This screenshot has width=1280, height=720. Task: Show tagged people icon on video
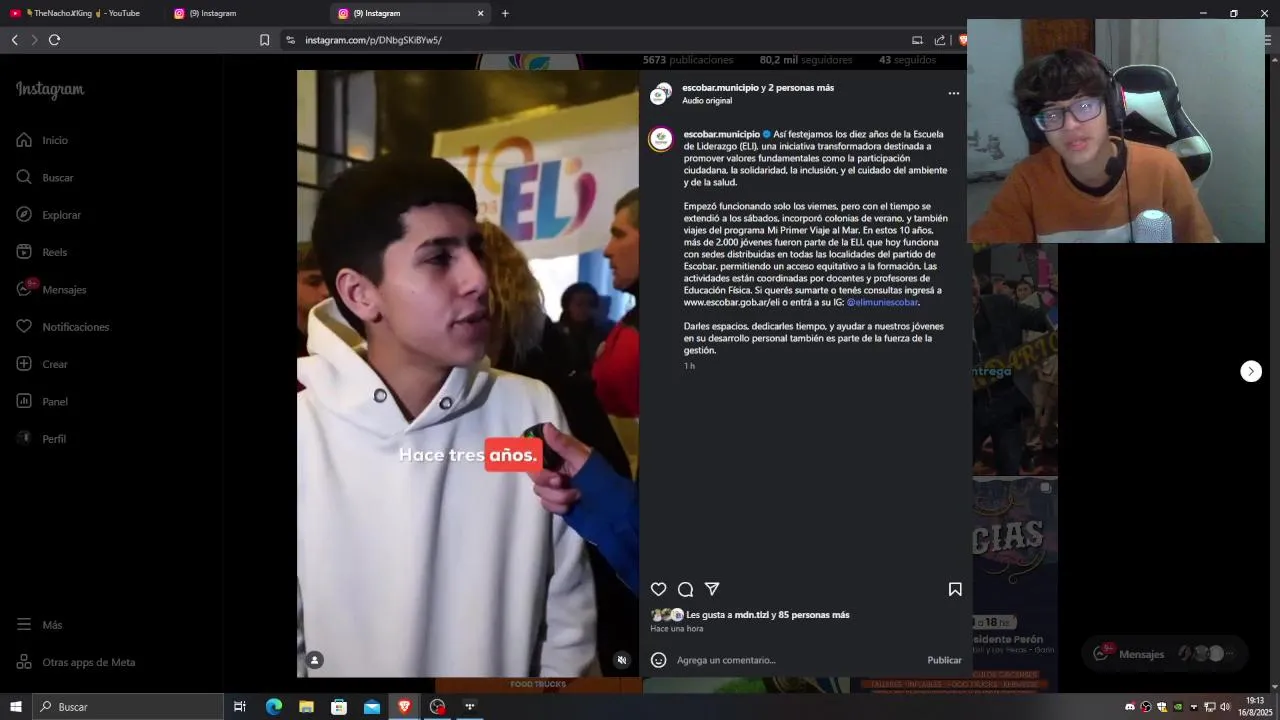point(315,660)
